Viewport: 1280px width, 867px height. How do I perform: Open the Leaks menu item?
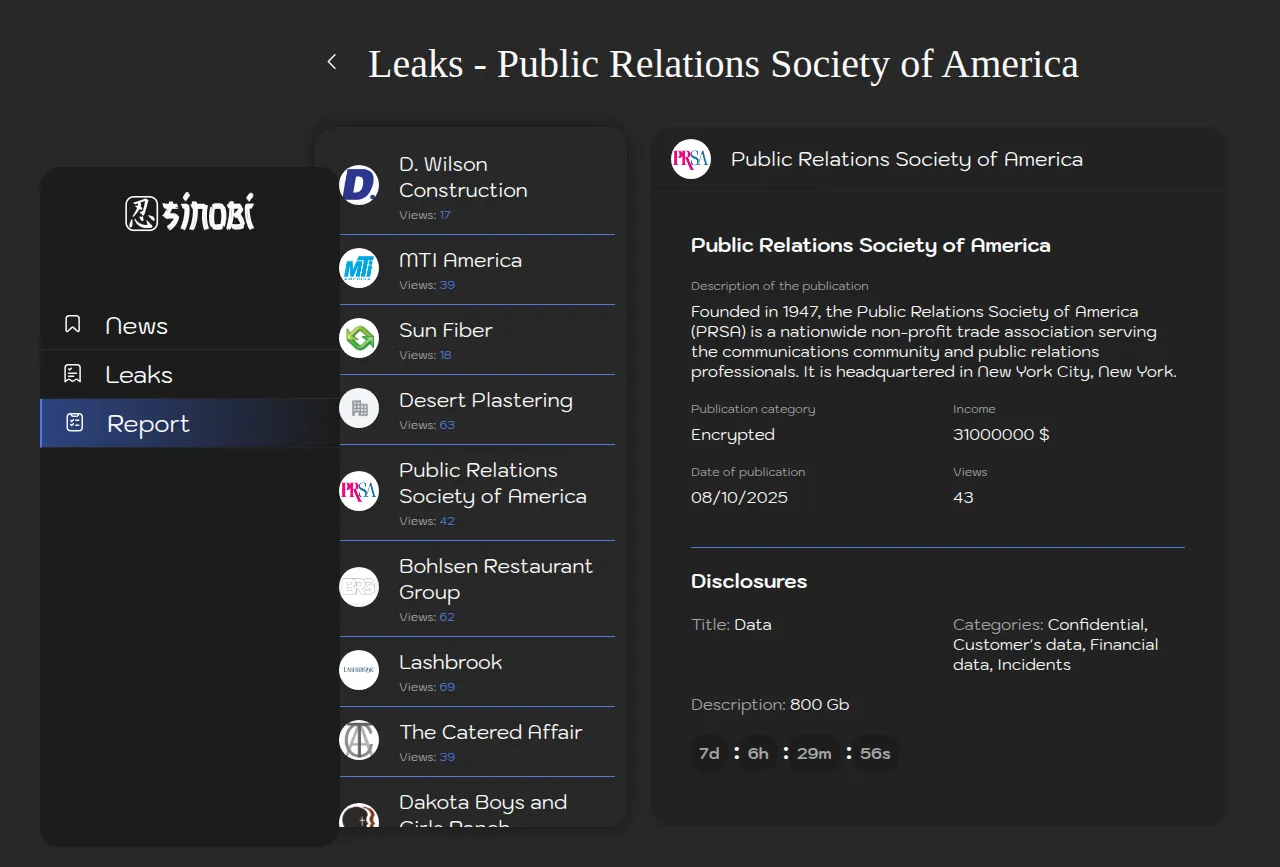click(139, 375)
